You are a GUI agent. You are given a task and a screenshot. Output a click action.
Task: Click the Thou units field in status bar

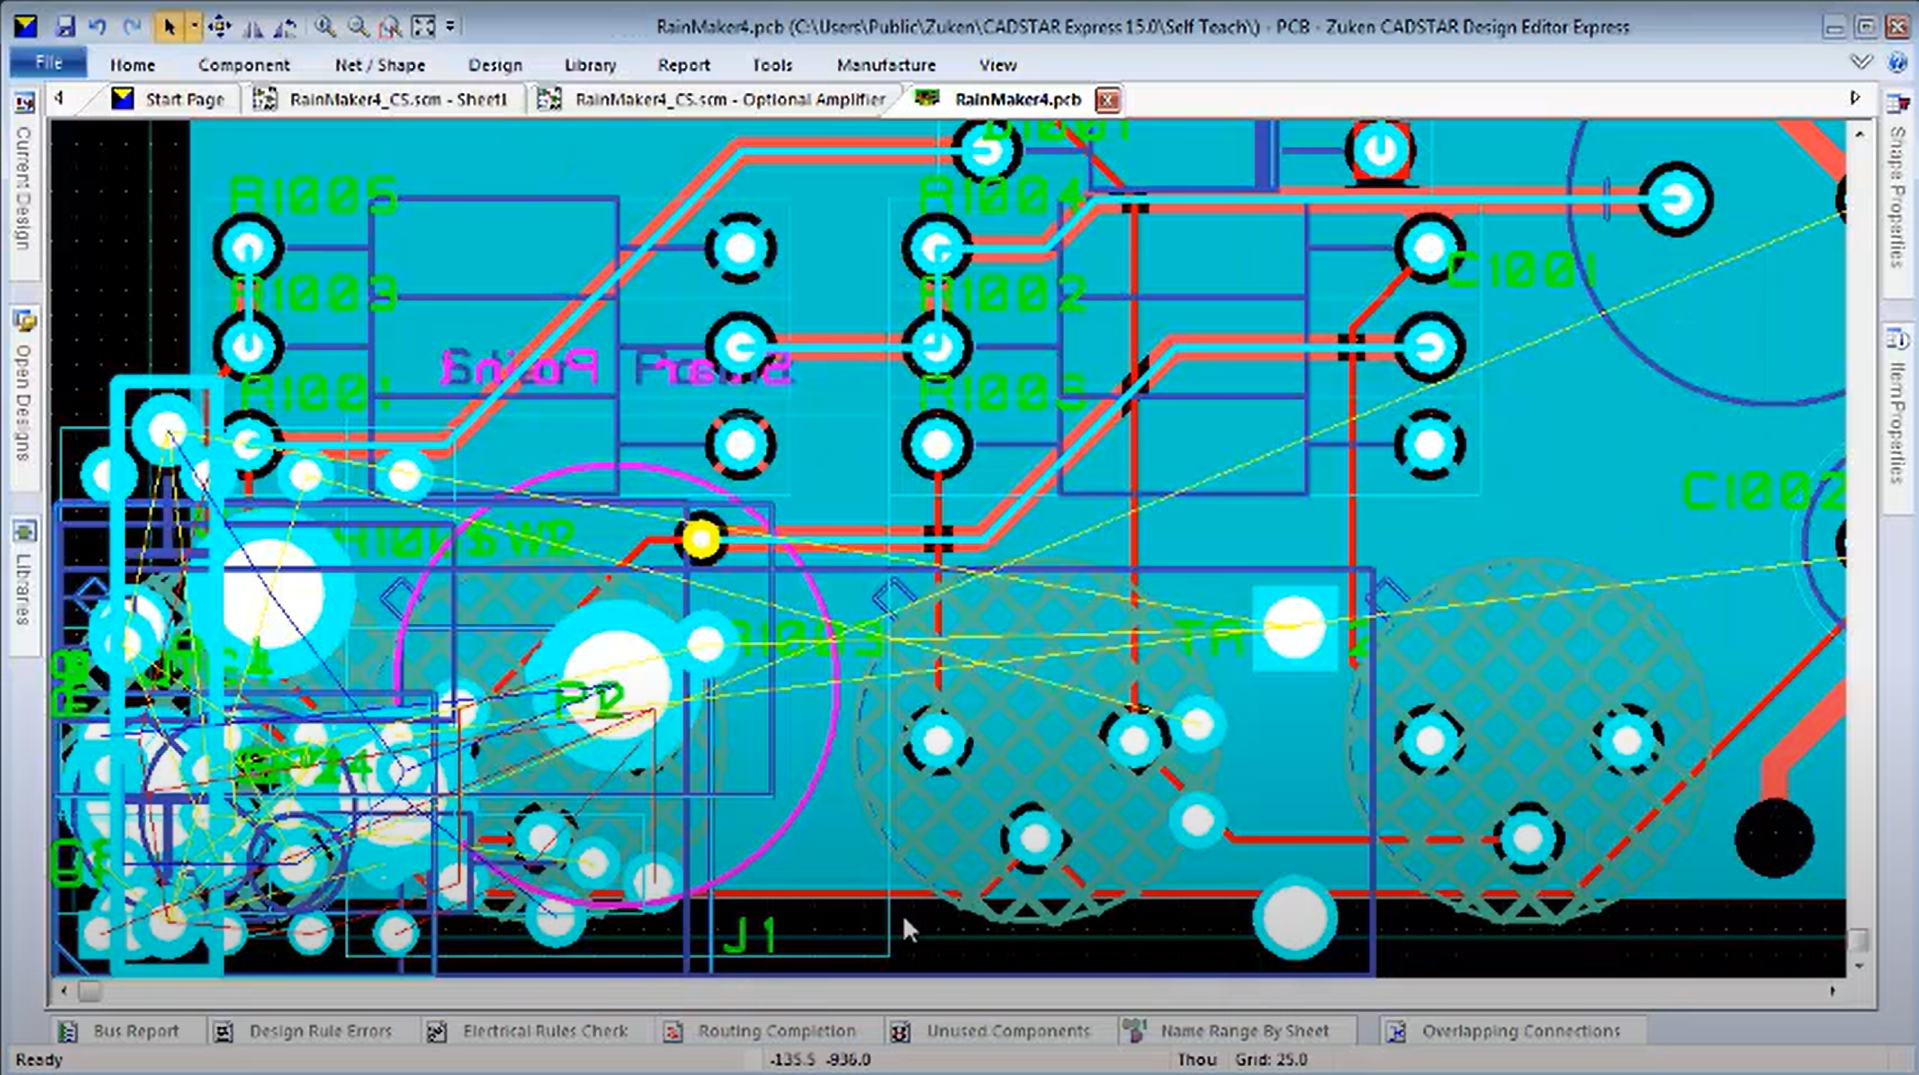(1196, 1059)
